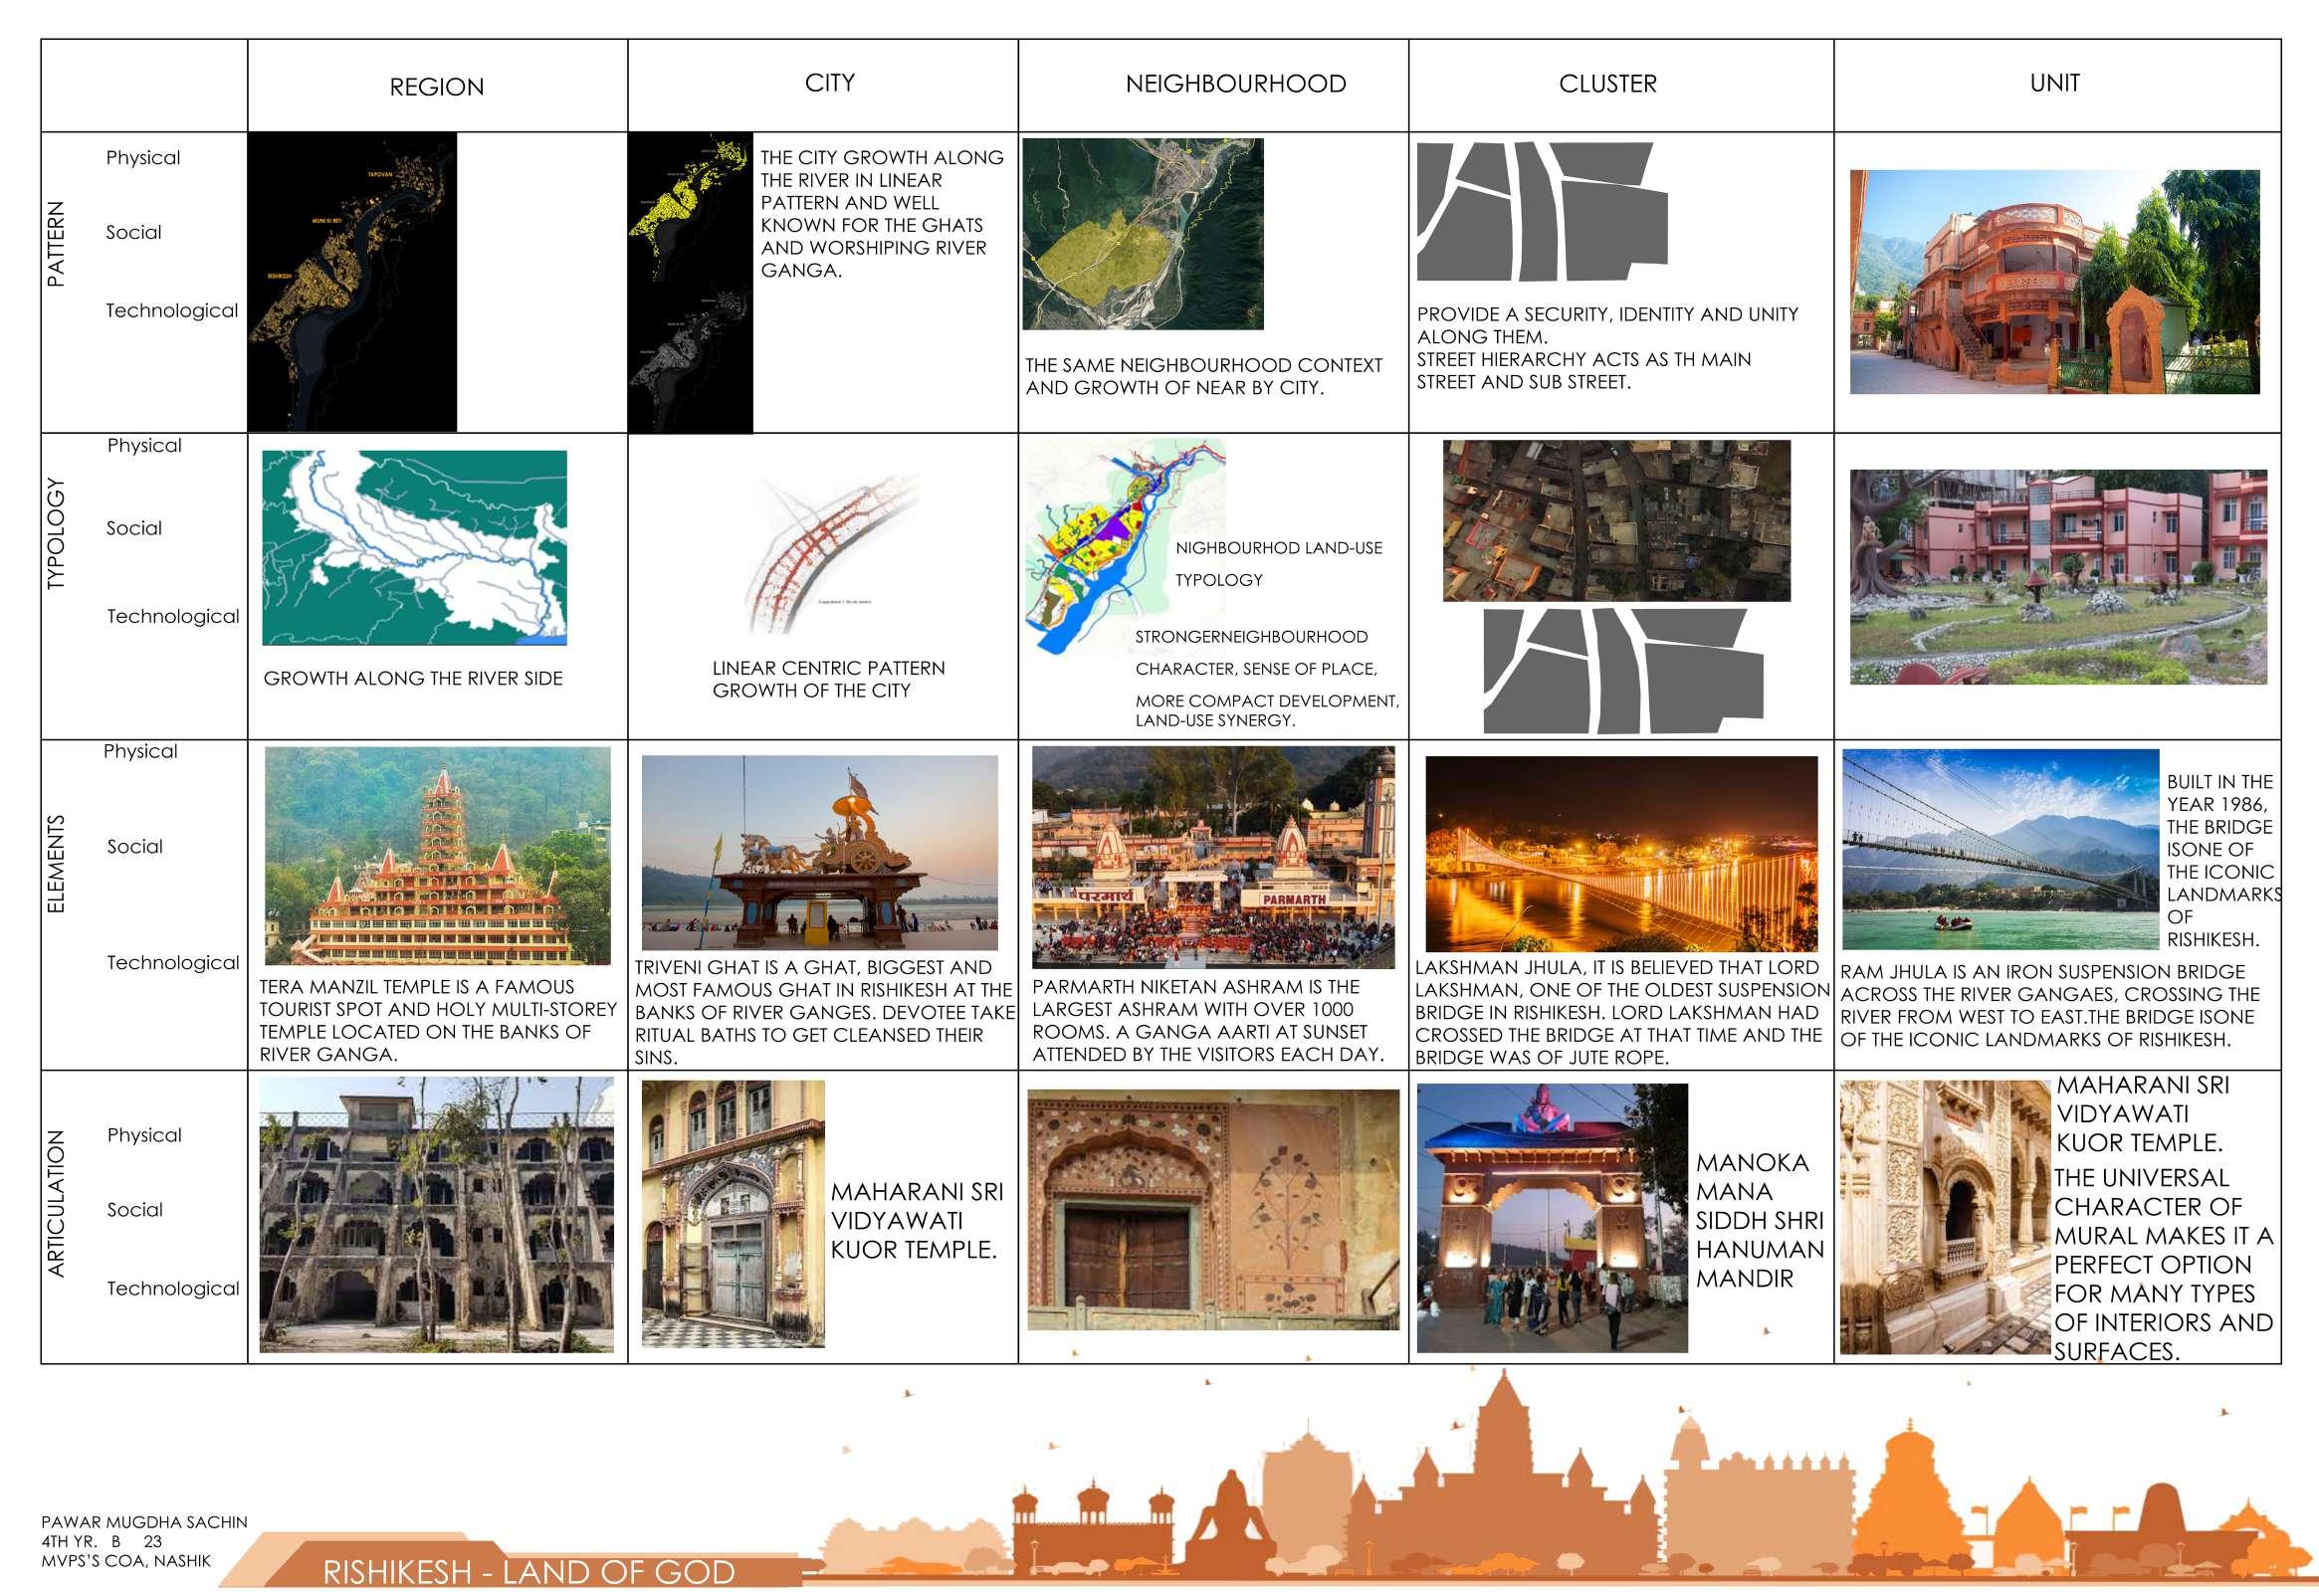Click the ARTICULATION row label
2319x1596 pixels.
tap(56, 1203)
